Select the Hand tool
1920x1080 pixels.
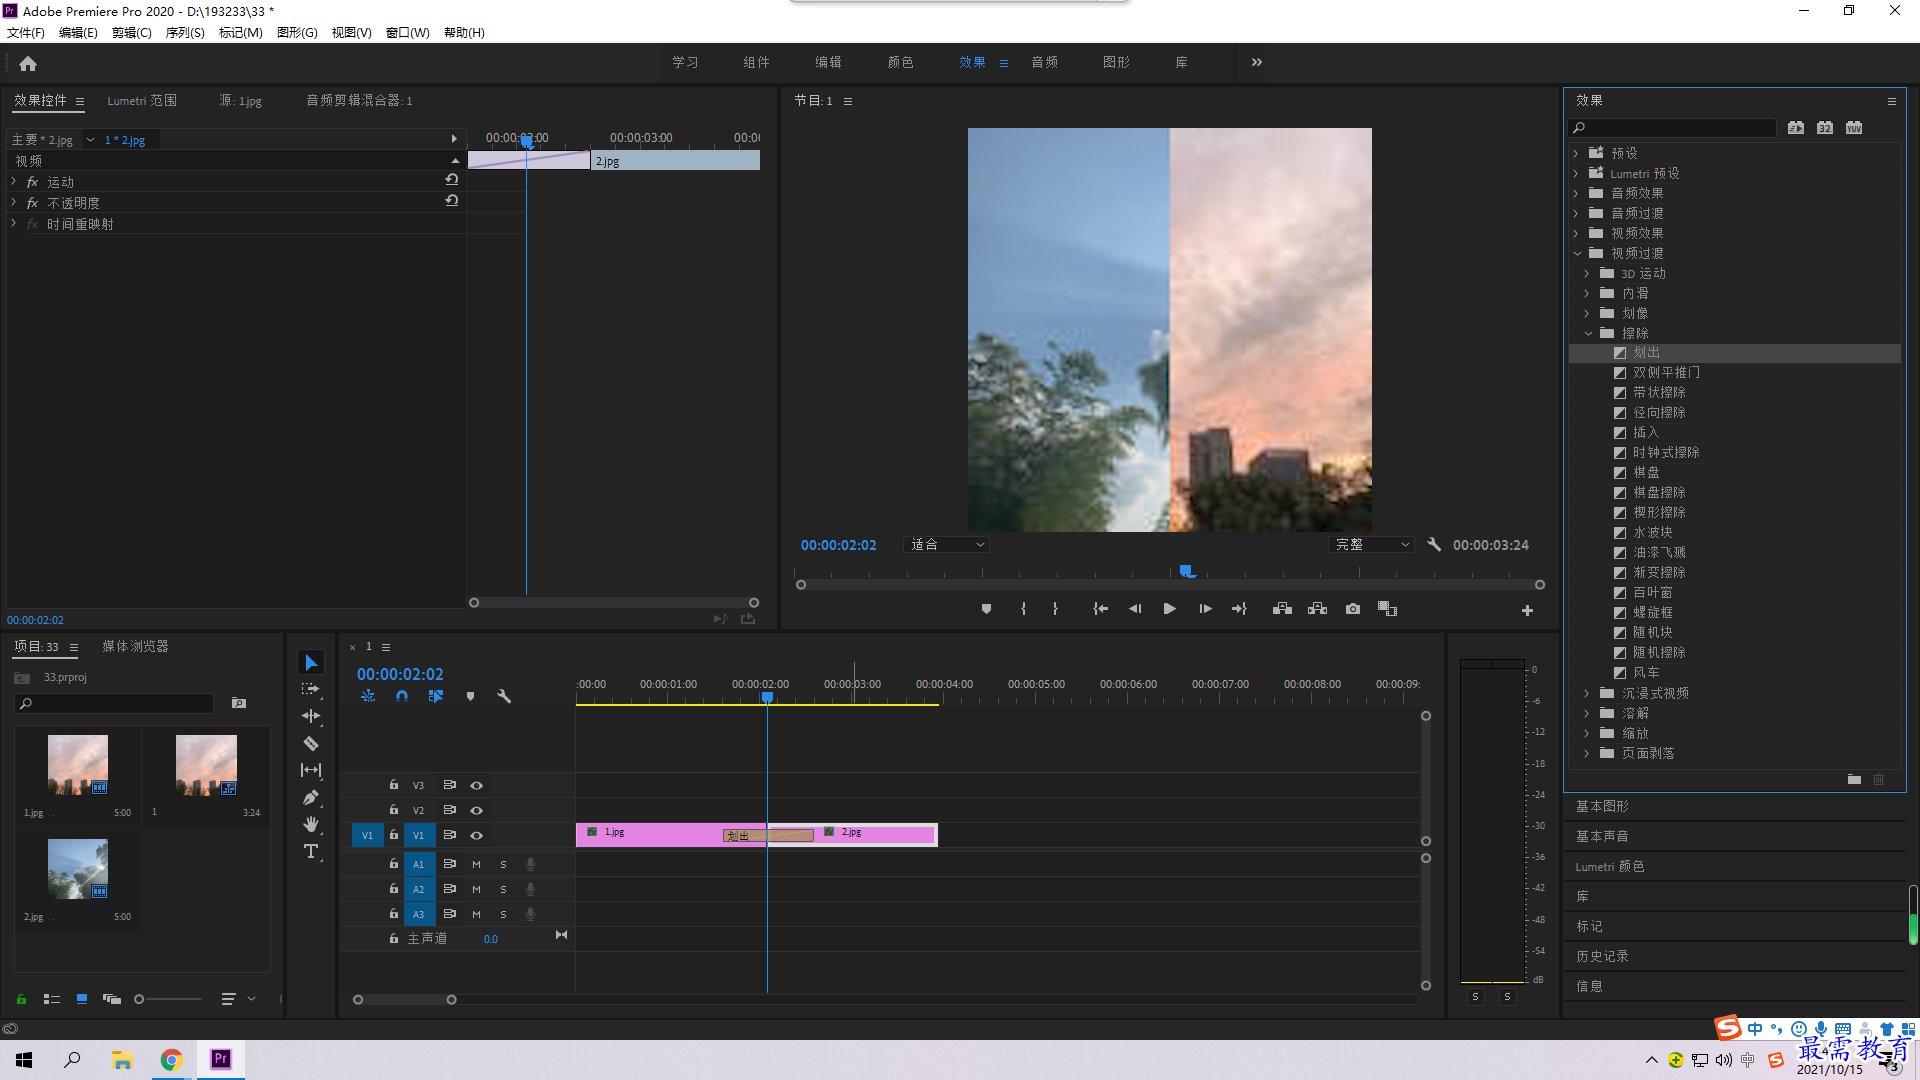point(311,824)
